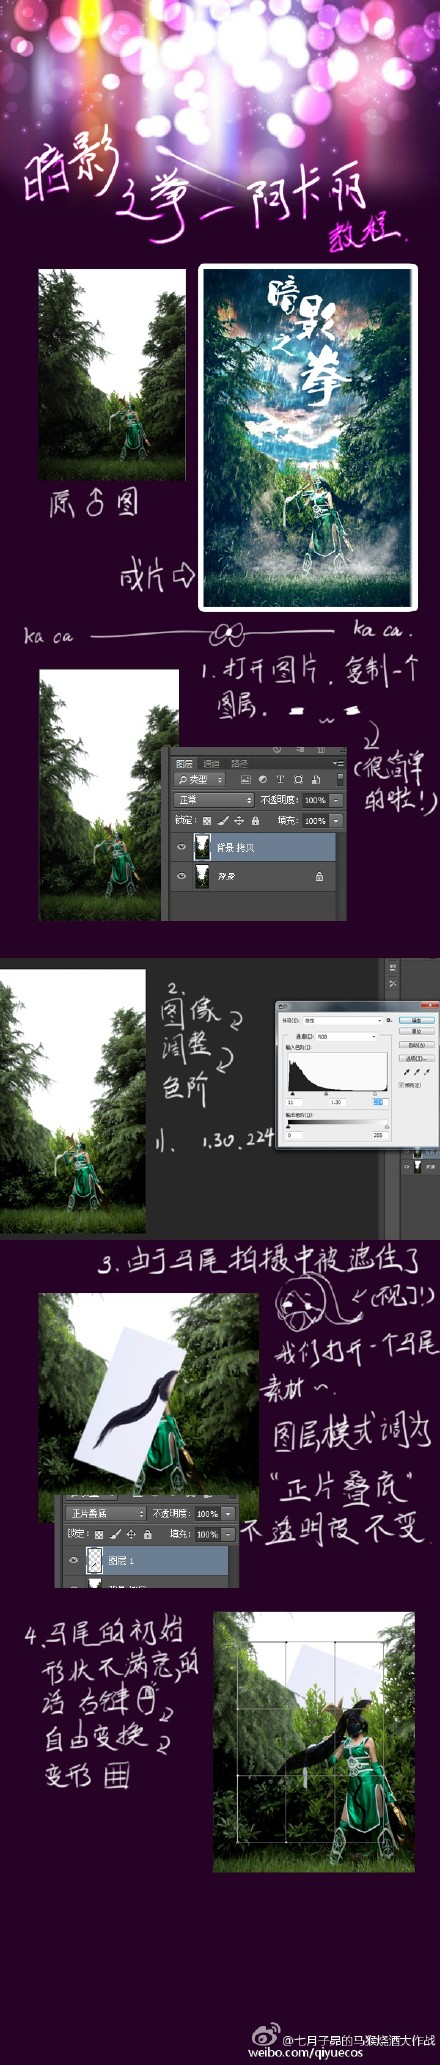Click the 填充 100% field in 正常 panel
The height and width of the screenshot is (2065, 440).
point(315,821)
